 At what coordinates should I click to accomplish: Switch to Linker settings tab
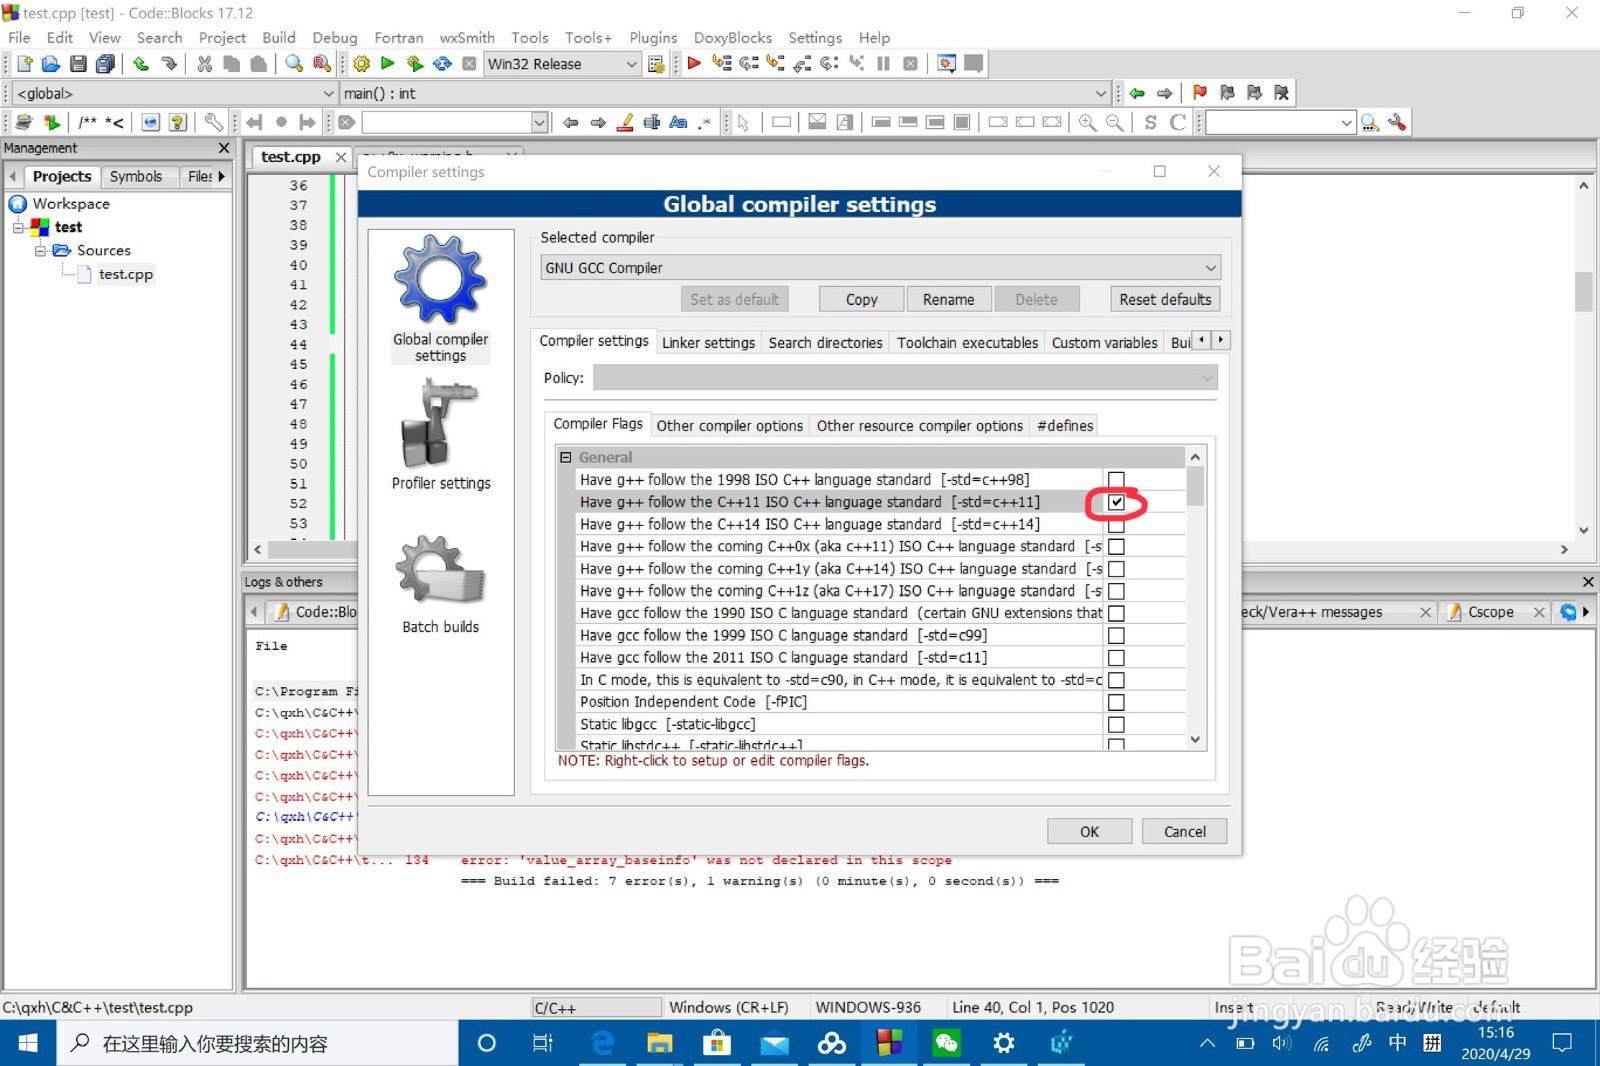click(x=708, y=343)
